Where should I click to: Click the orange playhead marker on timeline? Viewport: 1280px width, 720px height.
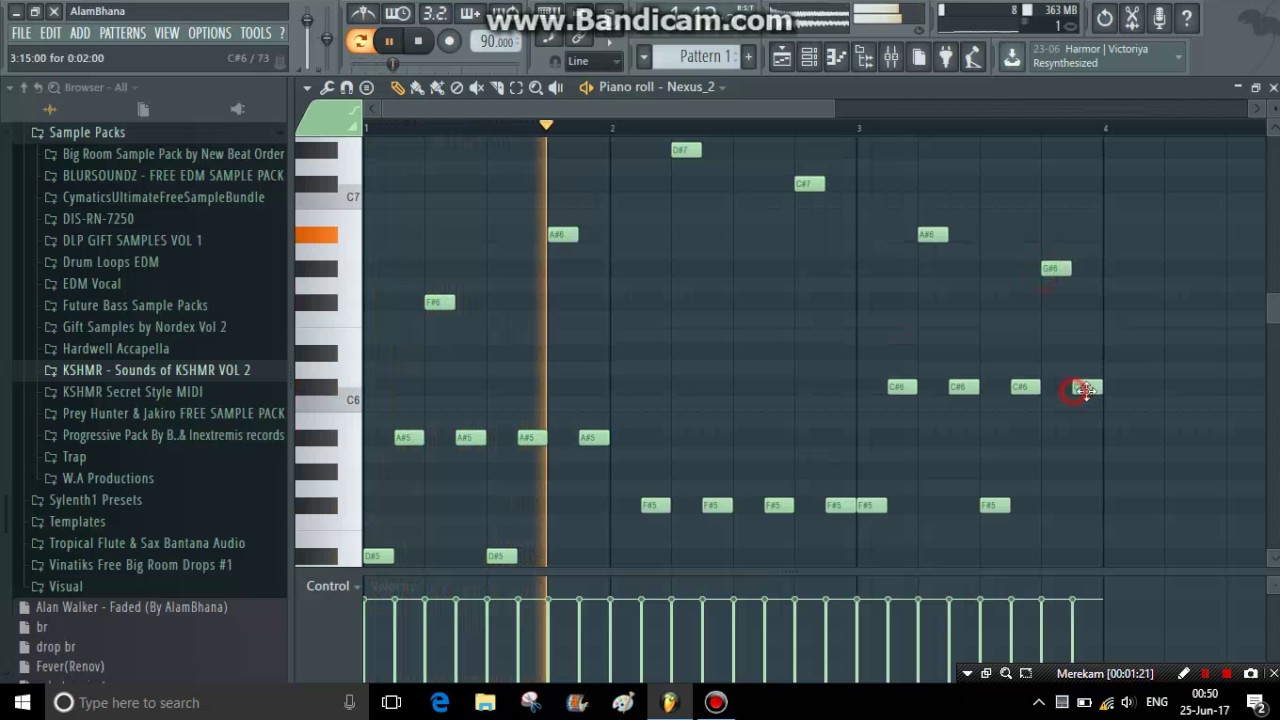coord(546,125)
